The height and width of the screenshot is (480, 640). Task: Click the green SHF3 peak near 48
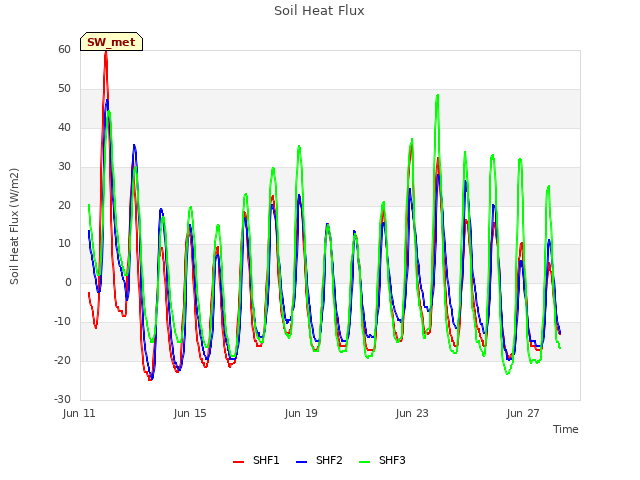click(x=438, y=96)
